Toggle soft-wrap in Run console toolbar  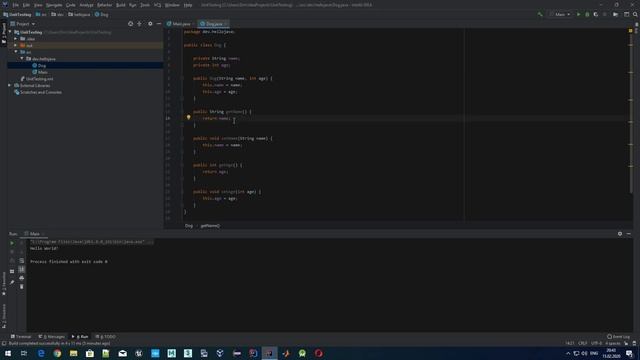[22, 260]
